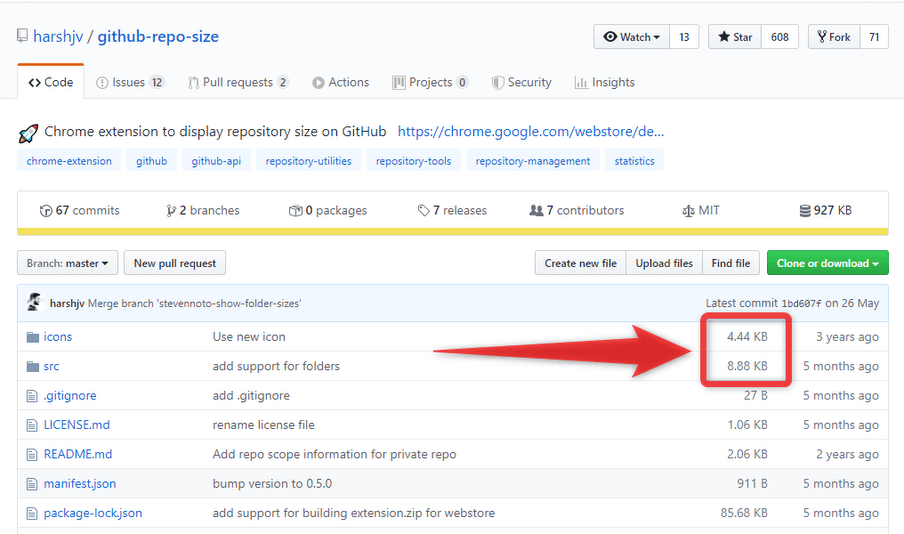The image size is (904, 534).
Task: Switch to the Actions tab
Action: pos(340,82)
